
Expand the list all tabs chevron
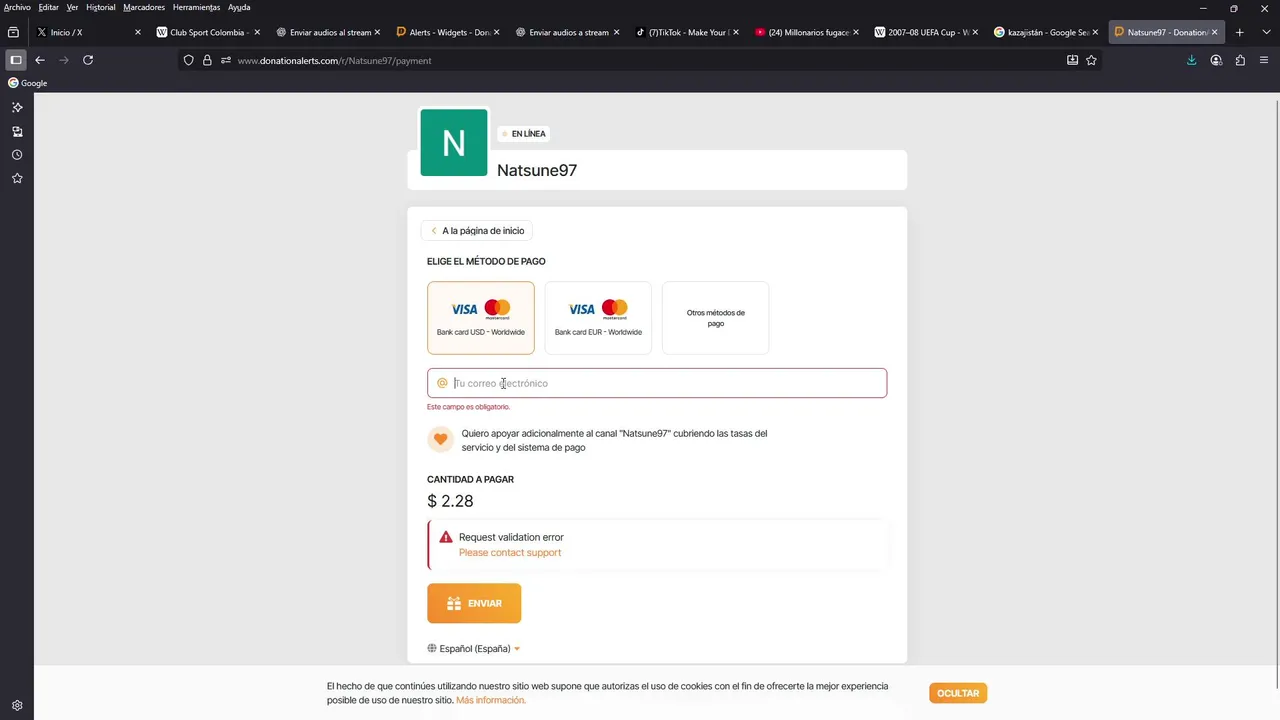tap(1265, 32)
